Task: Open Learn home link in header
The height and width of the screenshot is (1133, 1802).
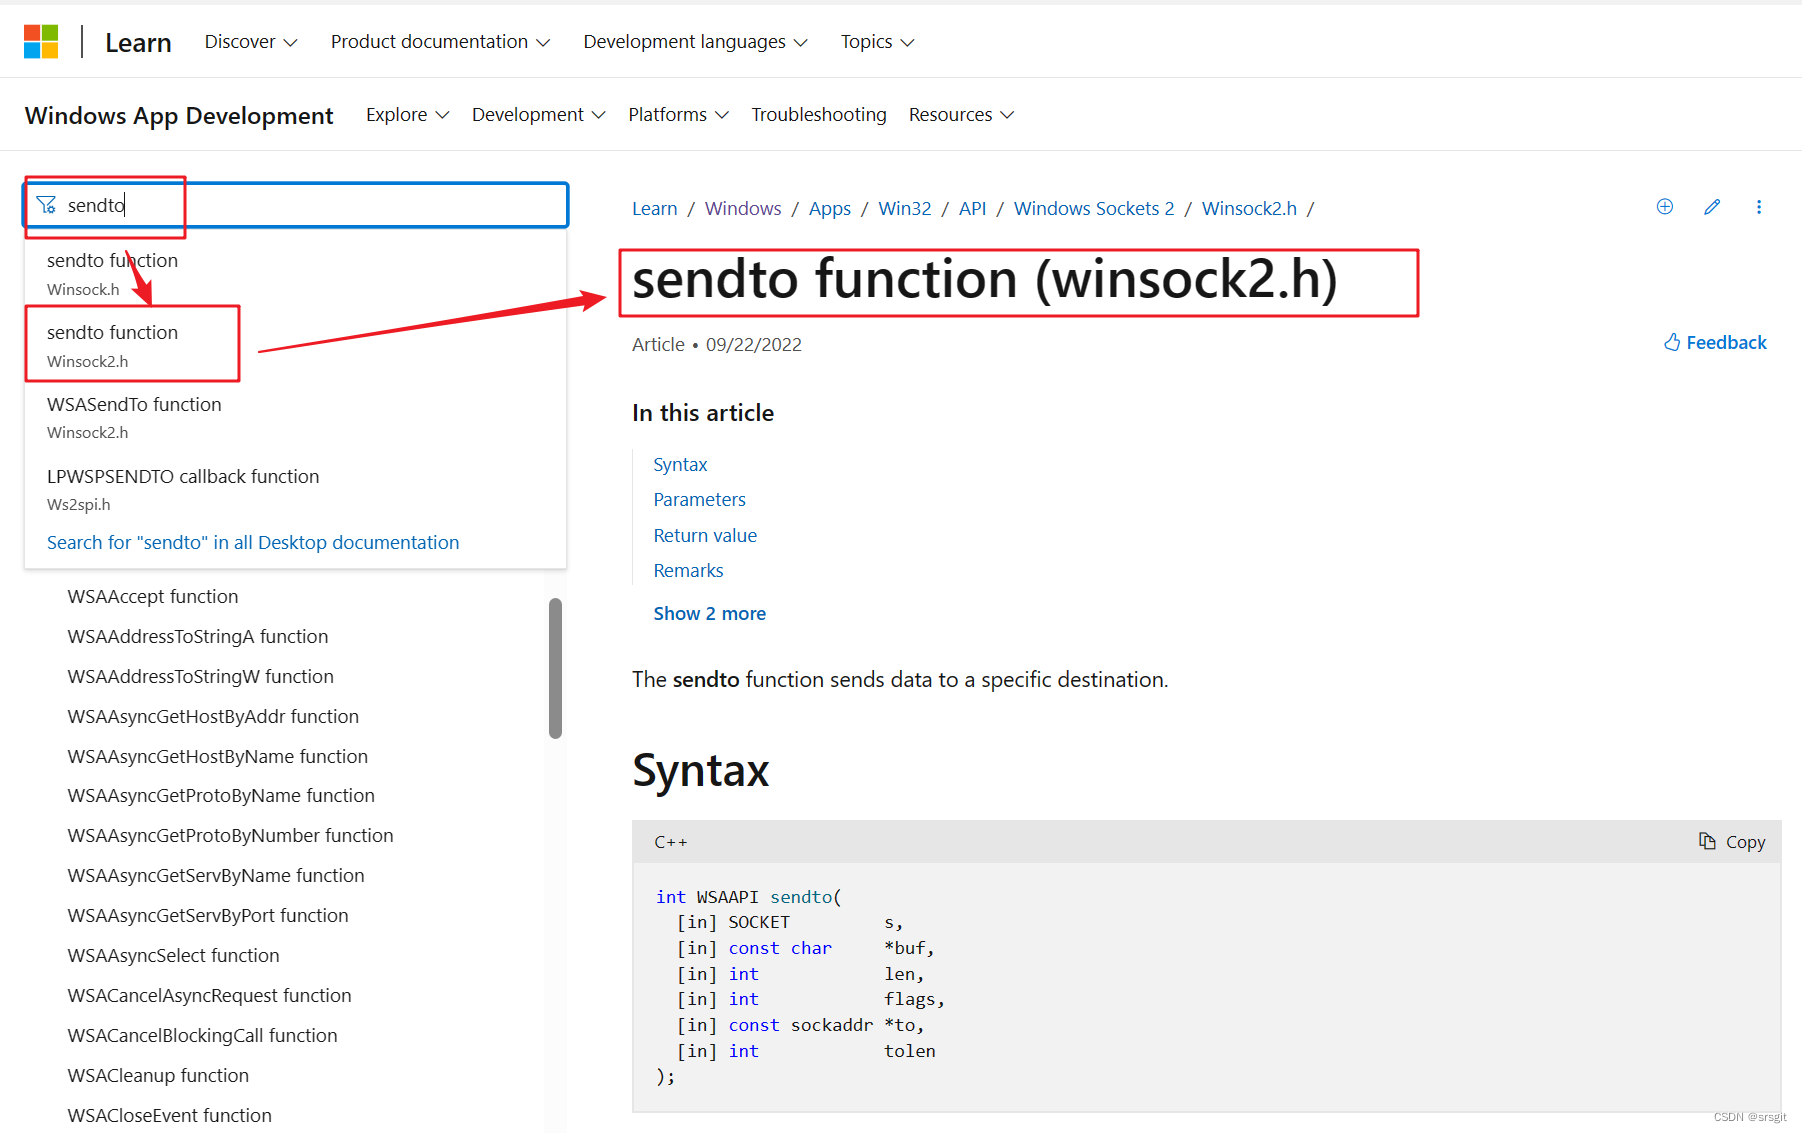Action: pyautogui.click(x=138, y=43)
